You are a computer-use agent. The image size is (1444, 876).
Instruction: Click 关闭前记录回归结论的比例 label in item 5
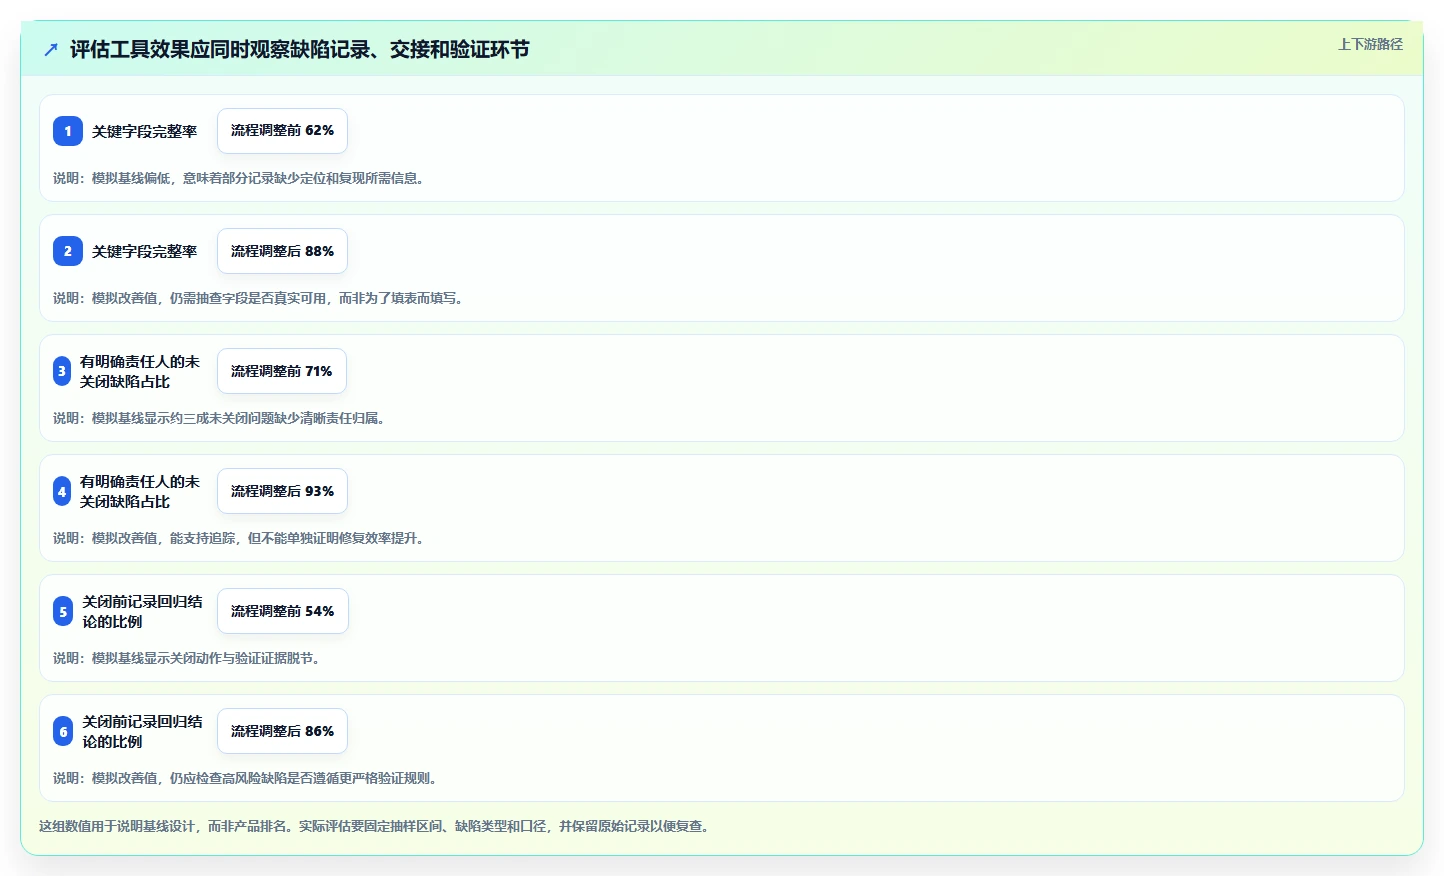pyautogui.click(x=142, y=611)
